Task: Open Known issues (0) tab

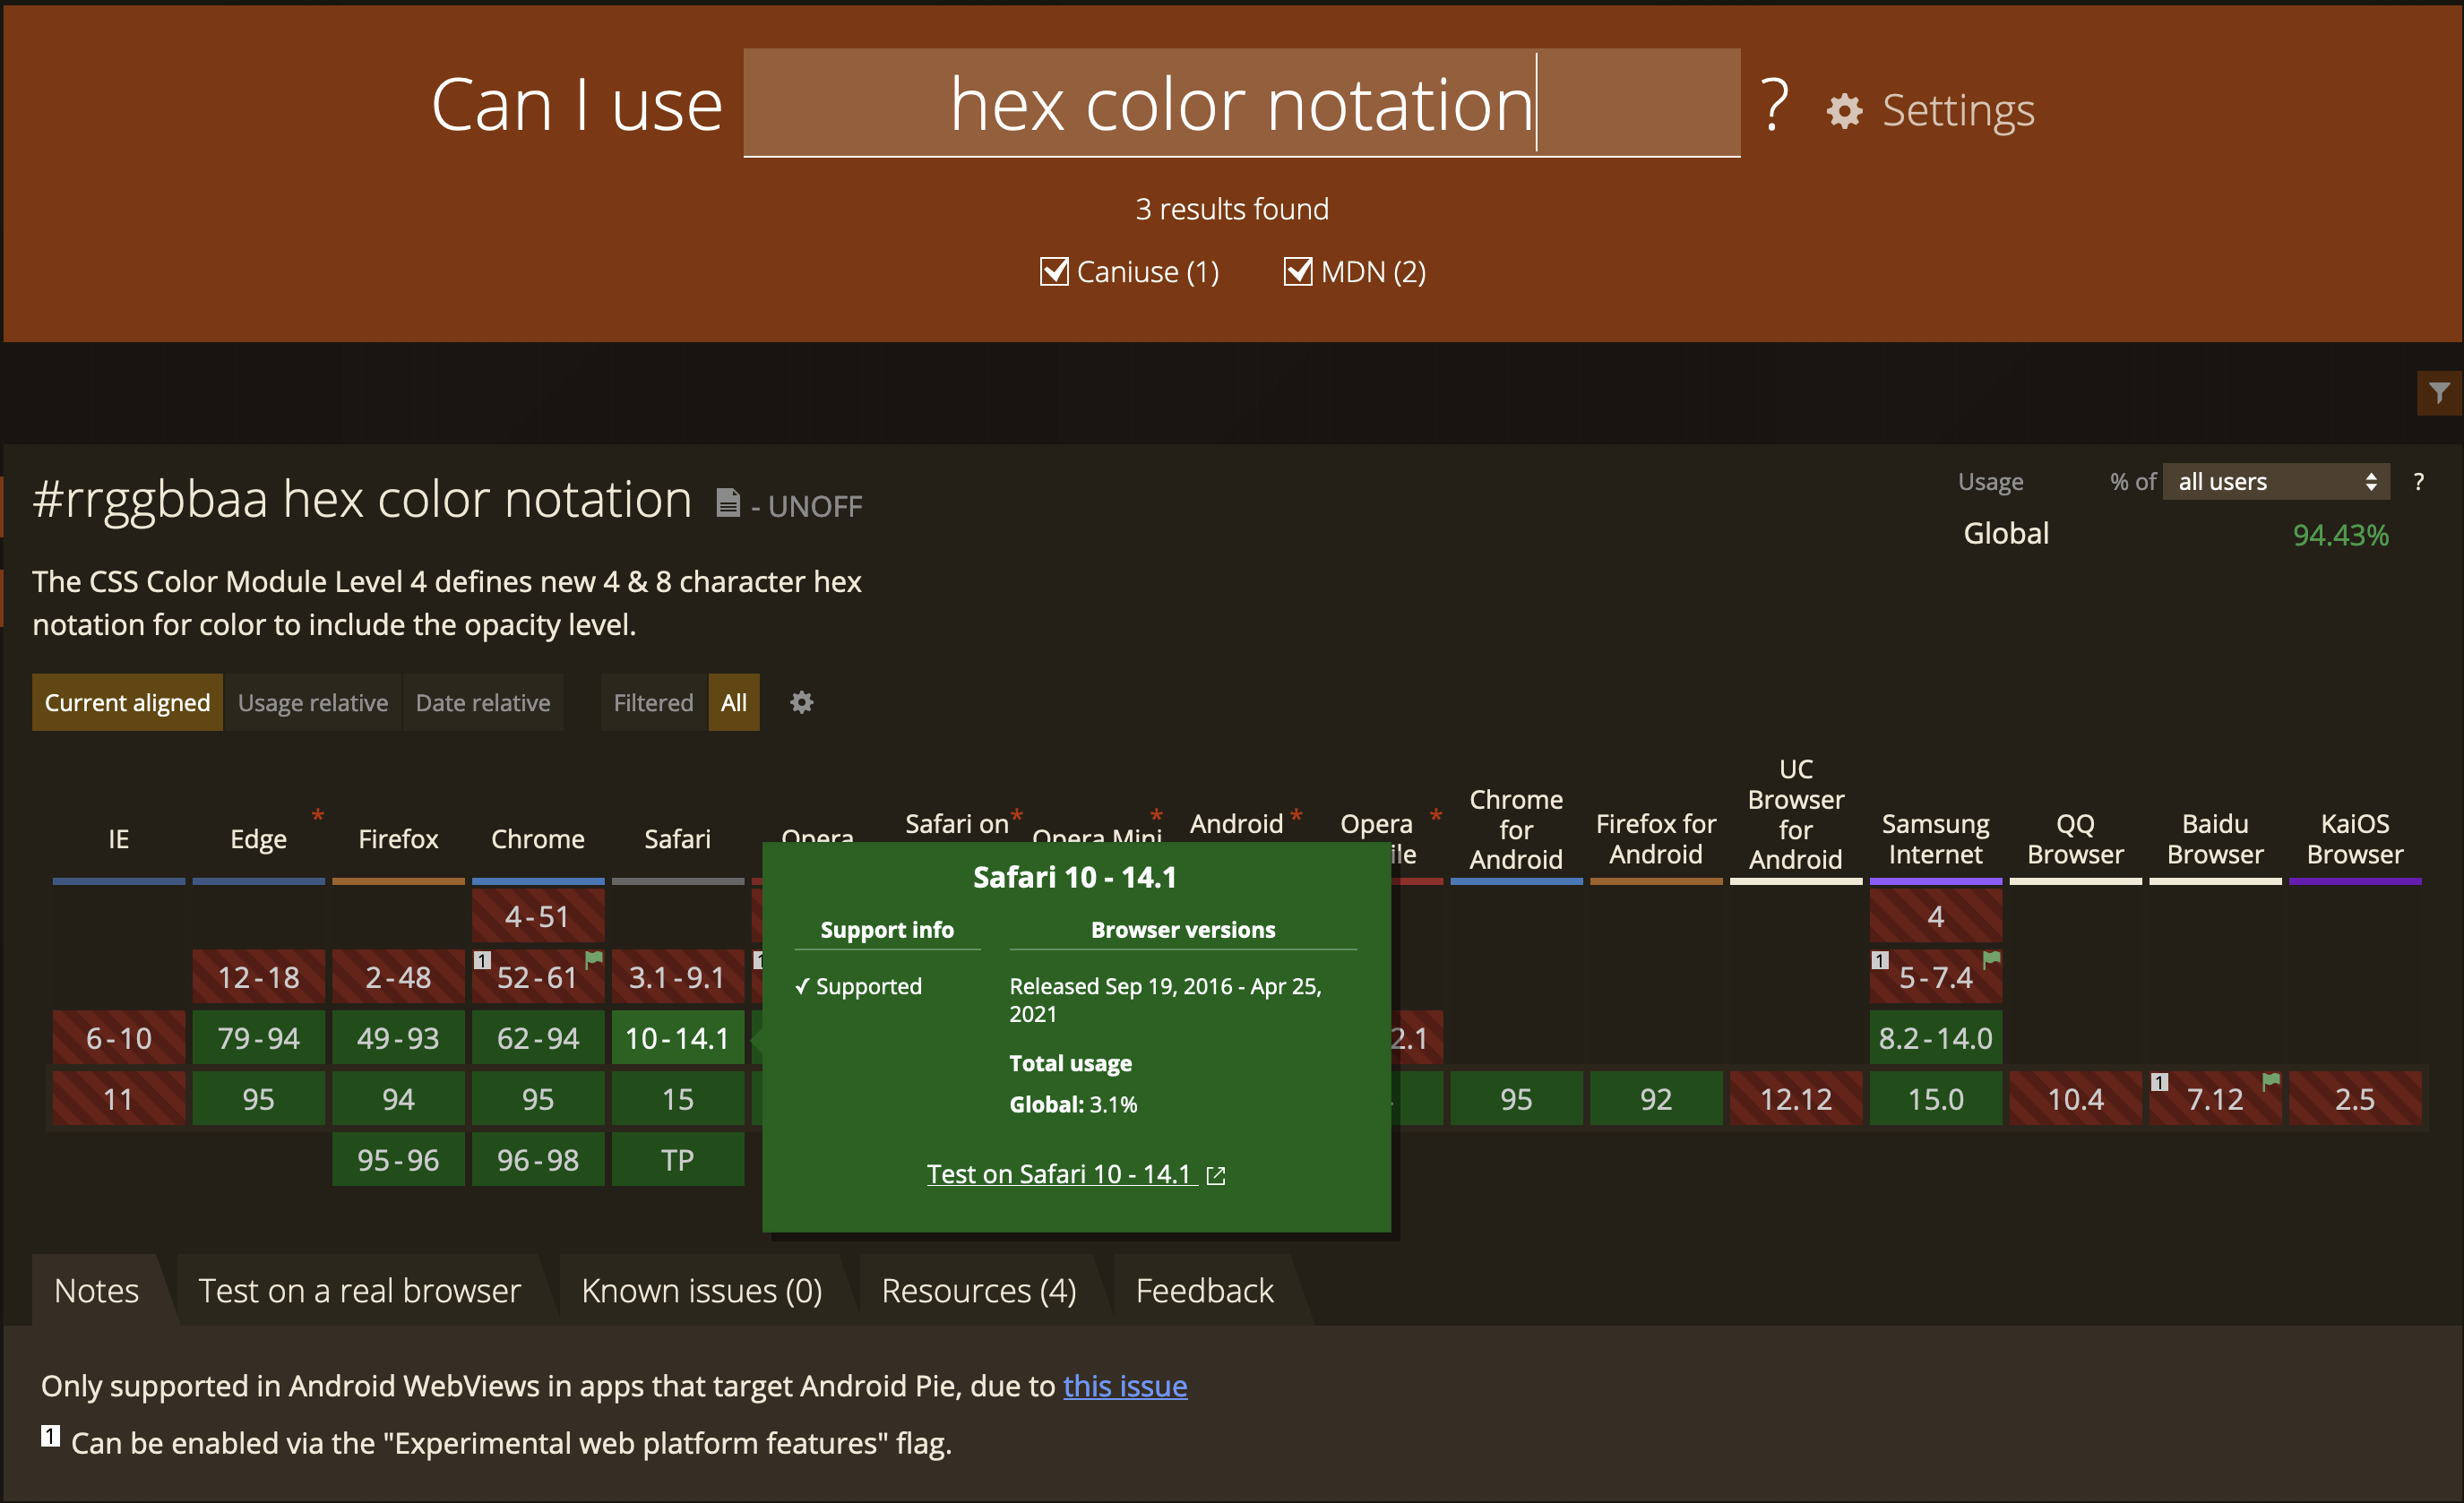Action: coord(702,1290)
